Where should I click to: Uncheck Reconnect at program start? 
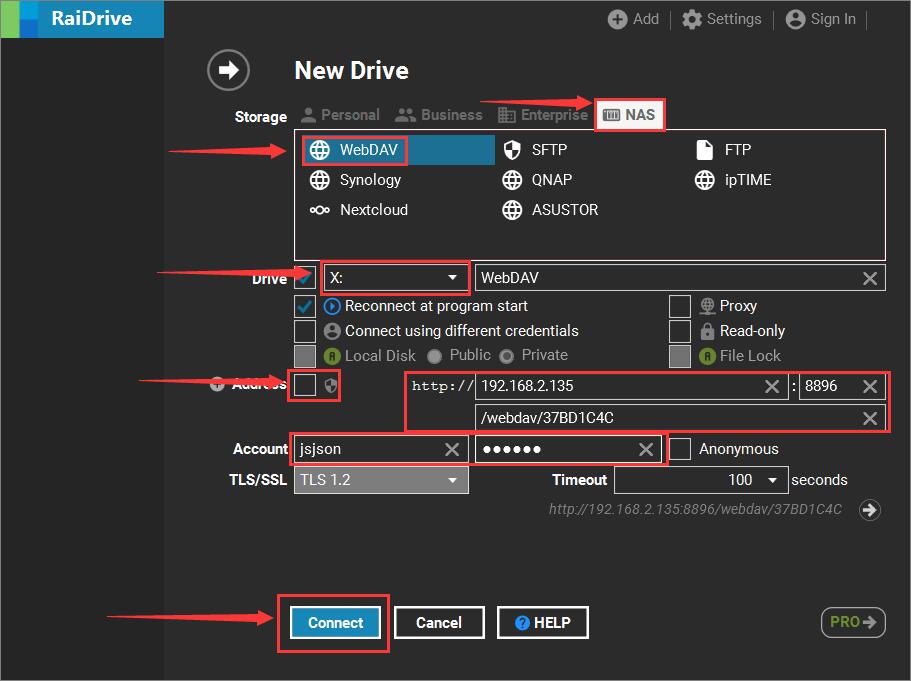click(x=304, y=306)
